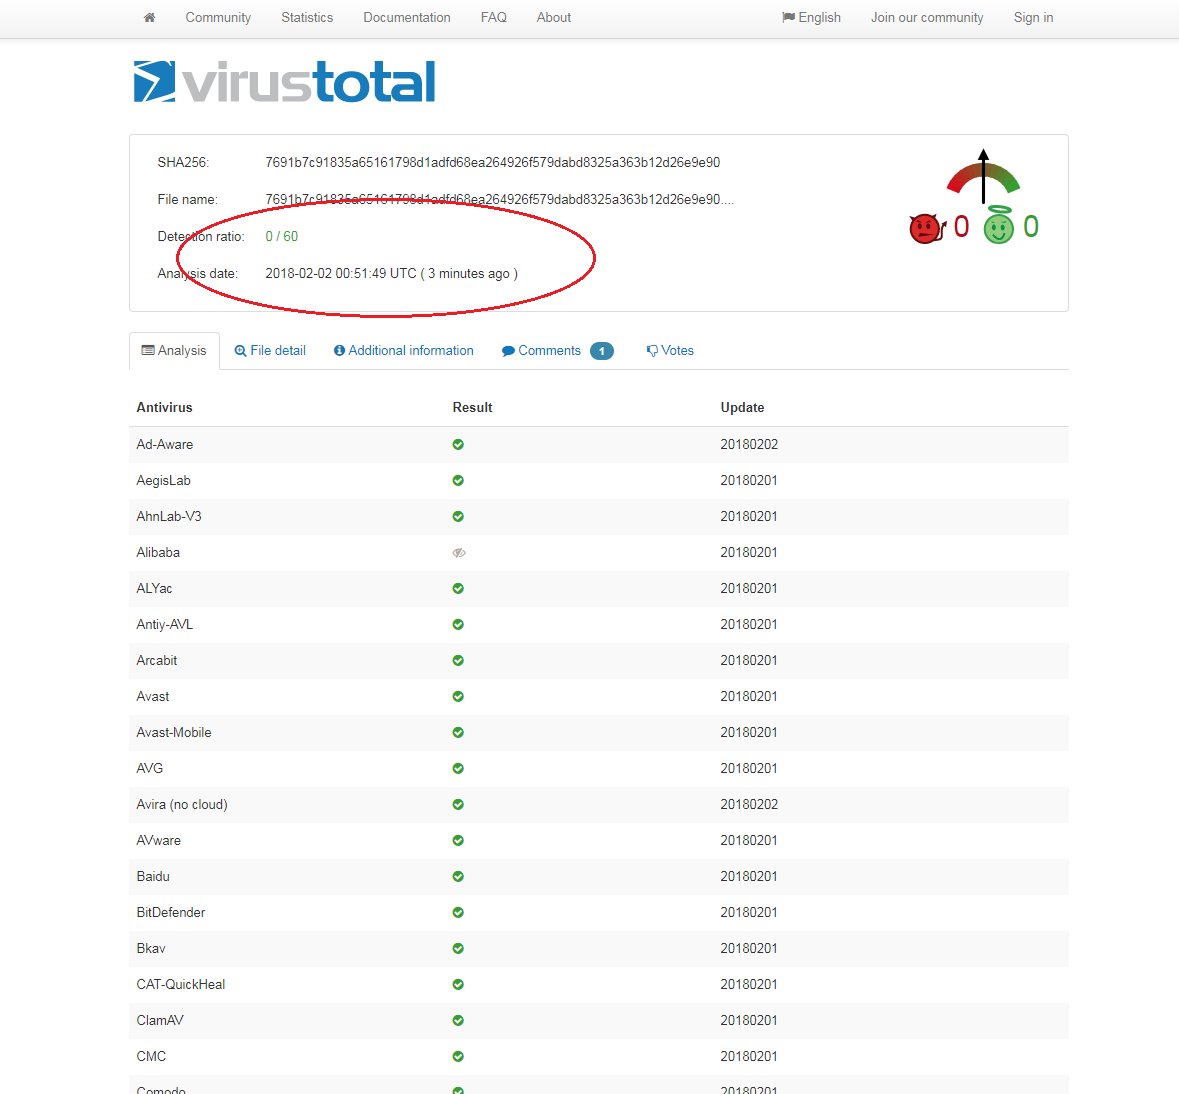Click Antiy-AVL clean result checkmark
This screenshot has width=1179, height=1094.
[458, 624]
